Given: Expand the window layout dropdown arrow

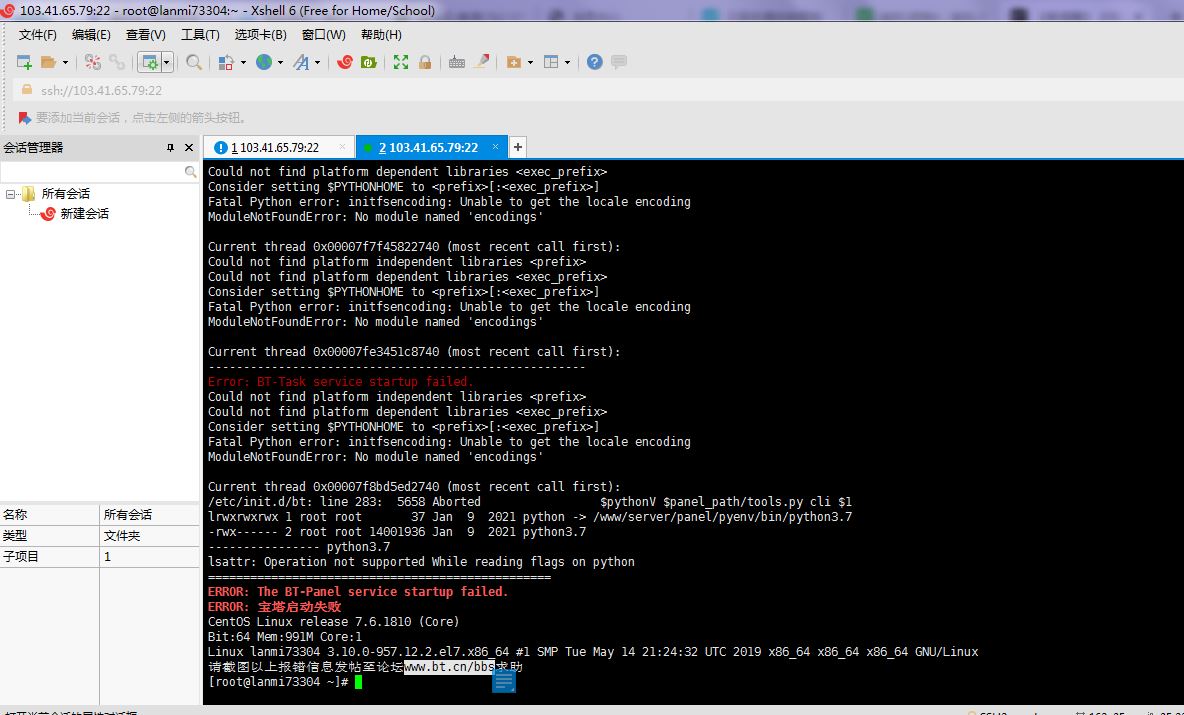Looking at the screenshot, I should pos(567,62).
